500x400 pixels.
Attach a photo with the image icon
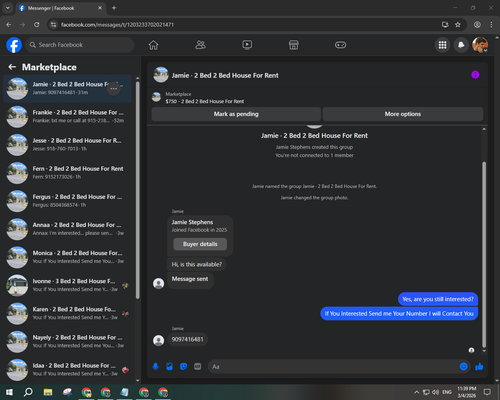[169, 367]
